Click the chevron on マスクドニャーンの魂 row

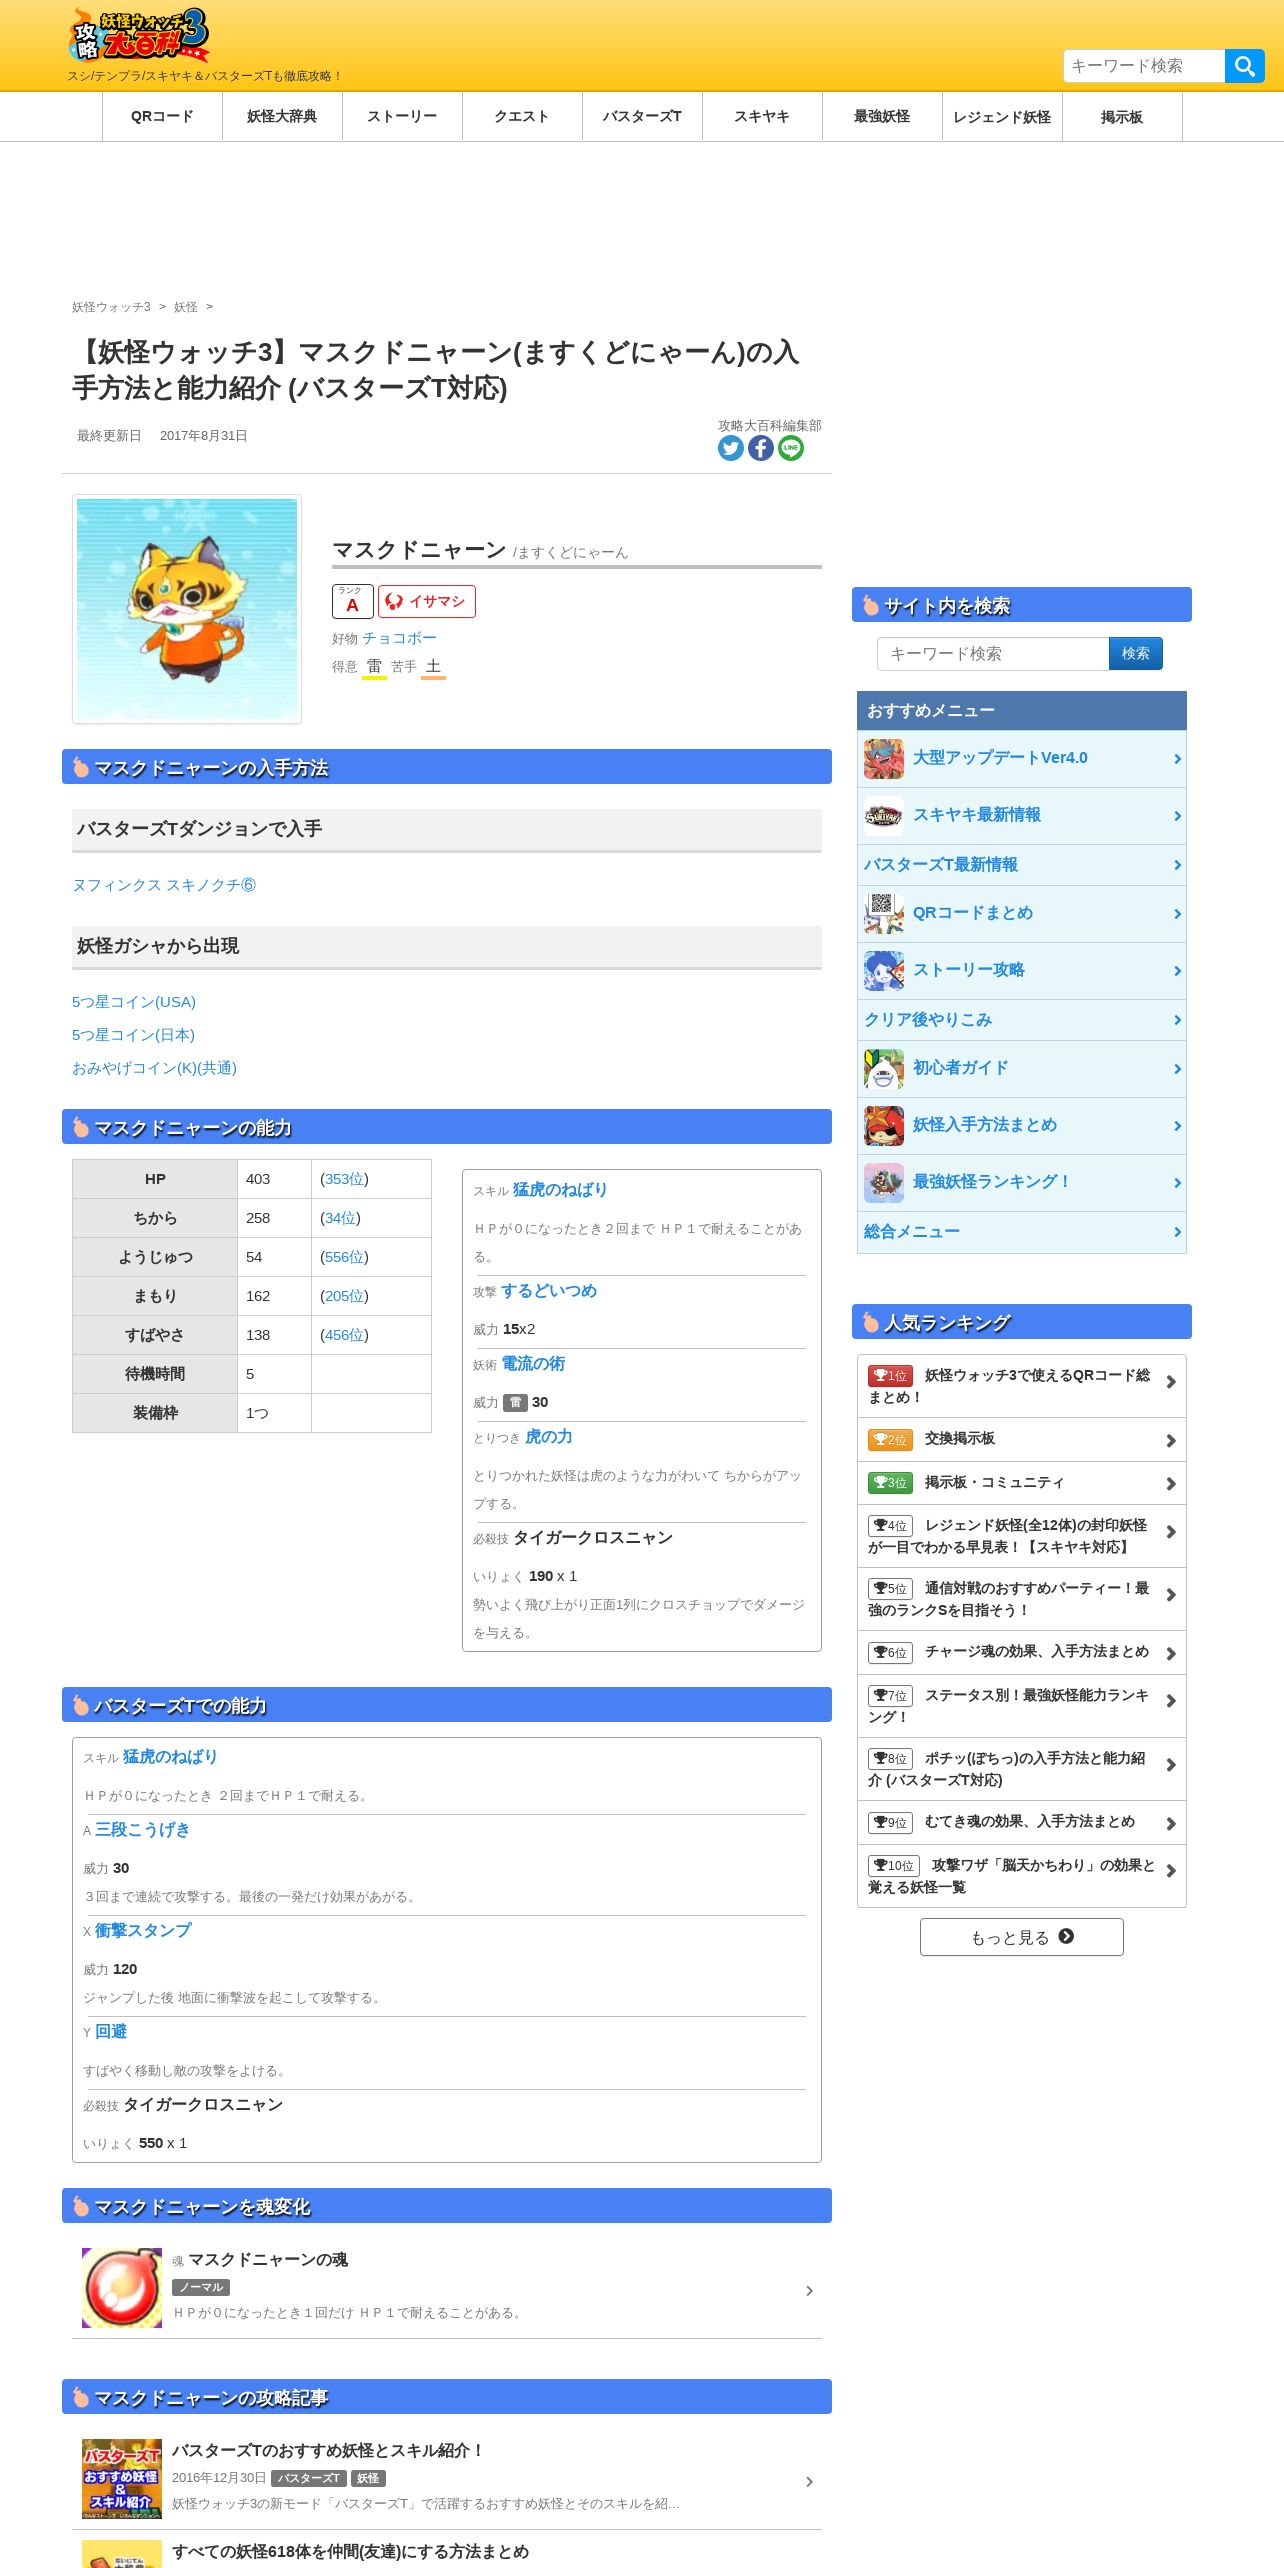click(809, 2291)
